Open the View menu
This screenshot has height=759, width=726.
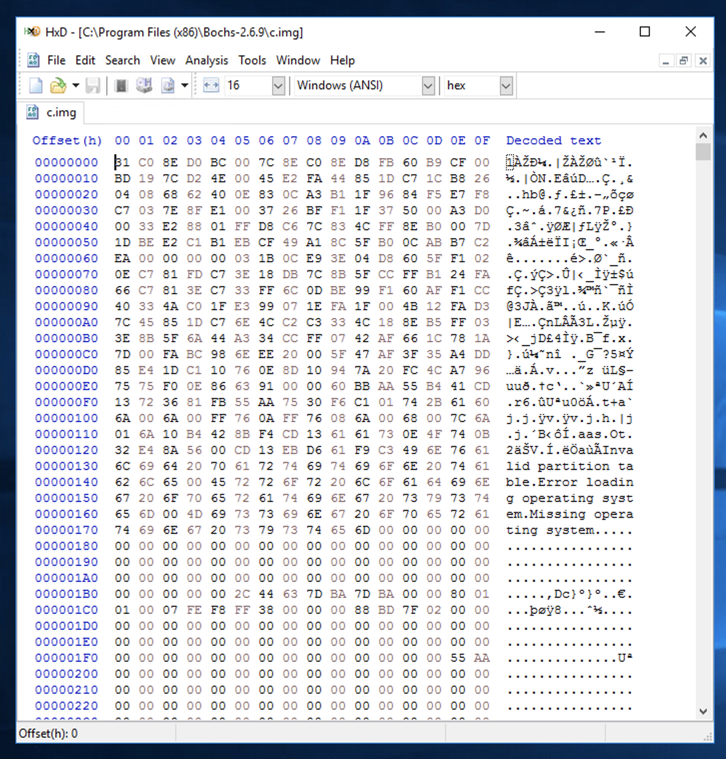pyautogui.click(x=163, y=61)
